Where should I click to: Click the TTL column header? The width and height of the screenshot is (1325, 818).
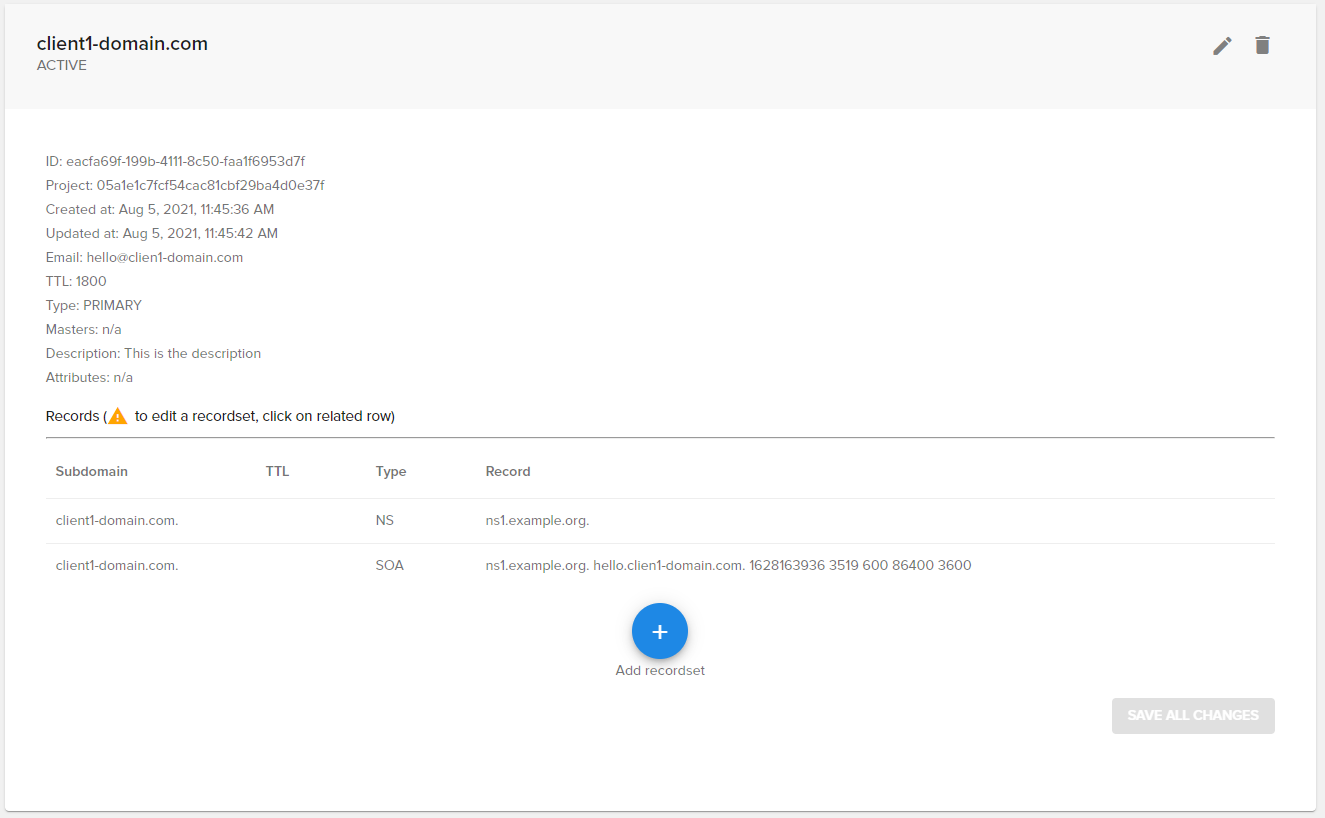(277, 471)
